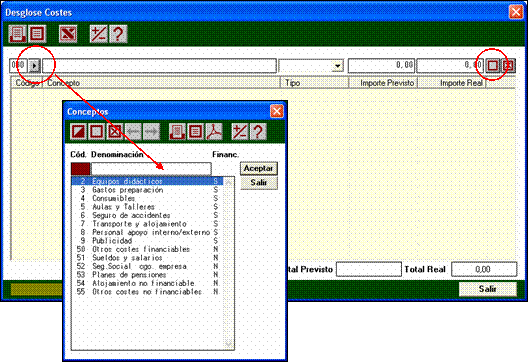Image resolution: width=528 pixels, height=362 pixels.
Task: Click the Concepto column header
Action: 162,83
